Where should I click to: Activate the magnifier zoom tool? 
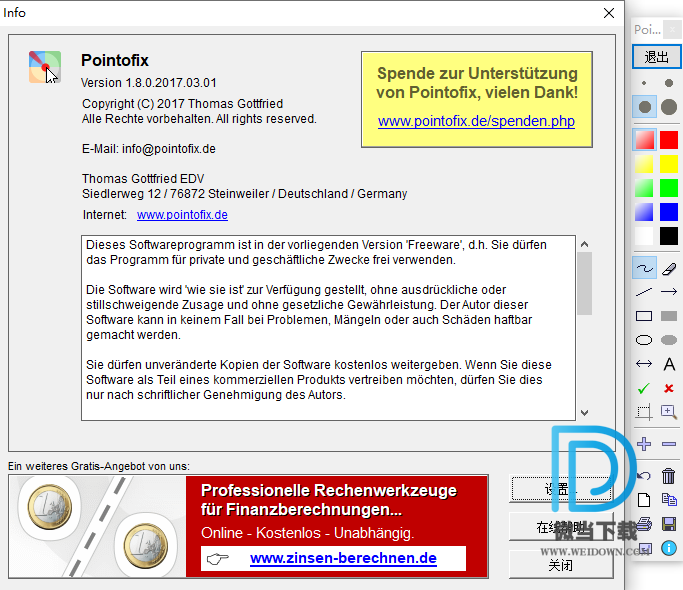click(x=669, y=412)
